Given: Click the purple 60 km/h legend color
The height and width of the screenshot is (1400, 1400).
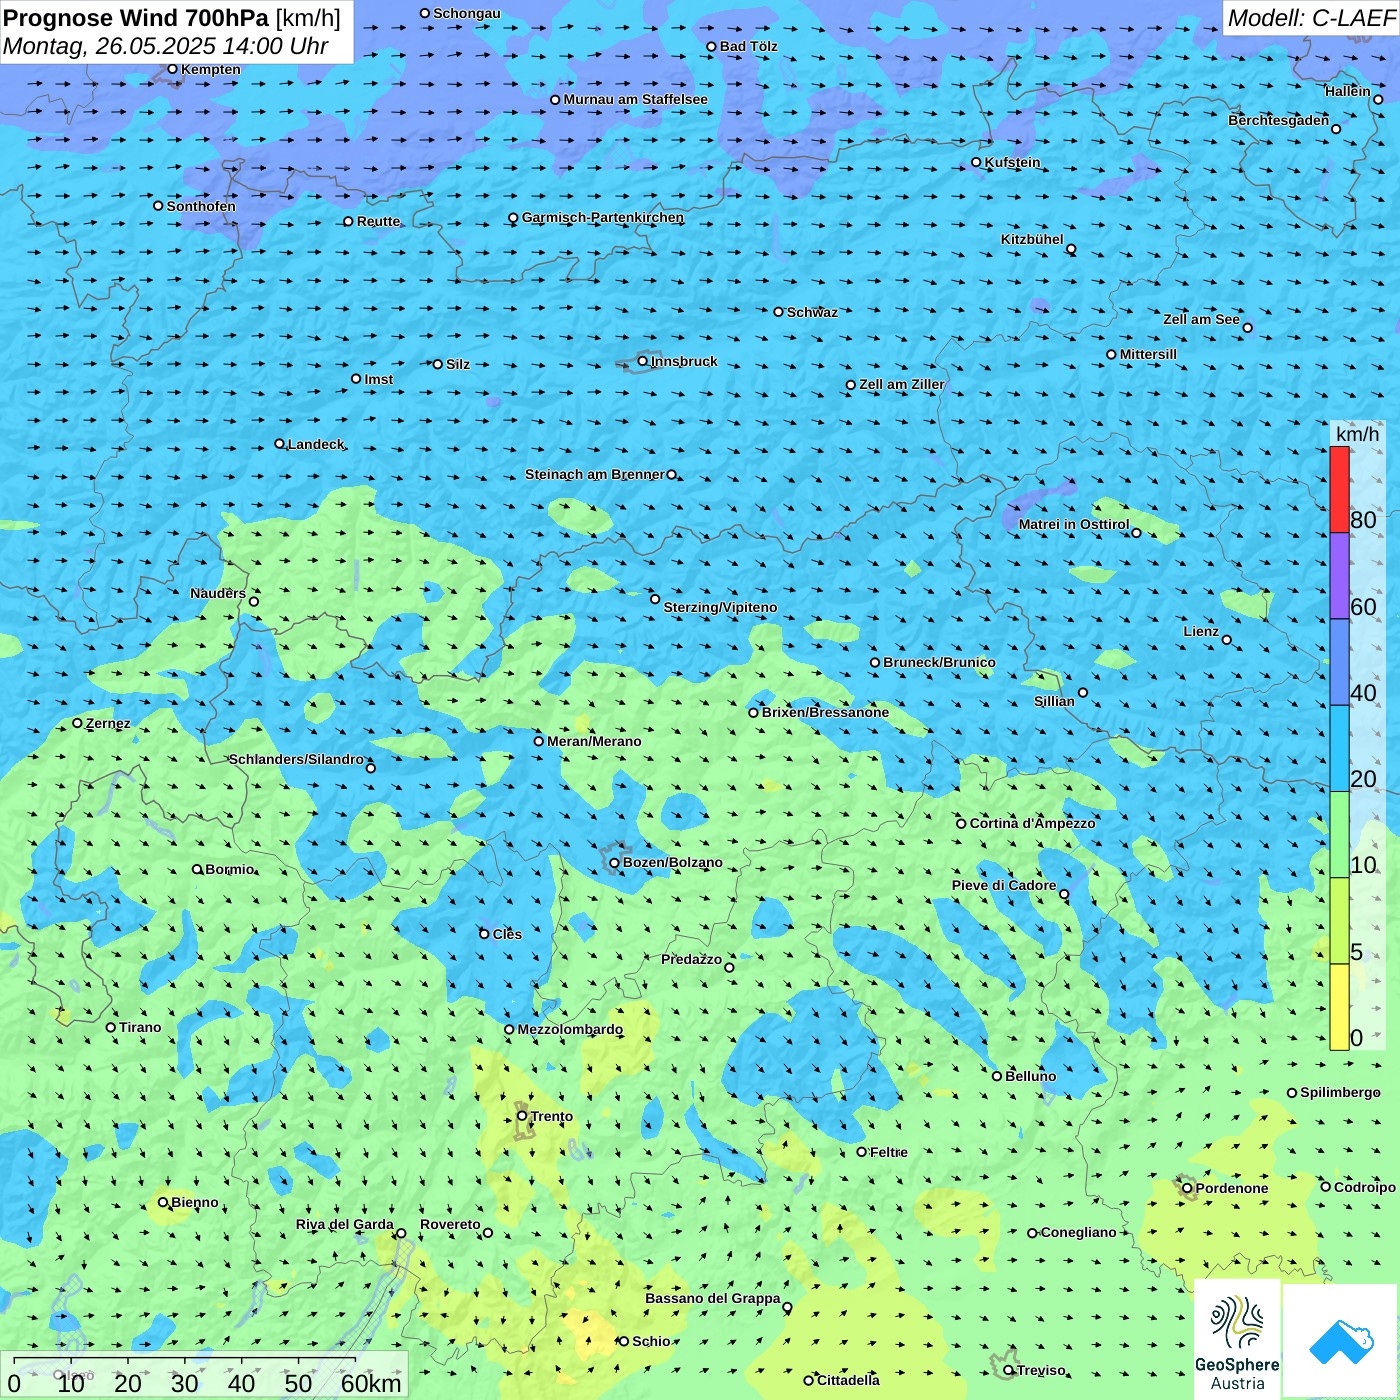Looking at the screenshot, I should coord(1339,576).
